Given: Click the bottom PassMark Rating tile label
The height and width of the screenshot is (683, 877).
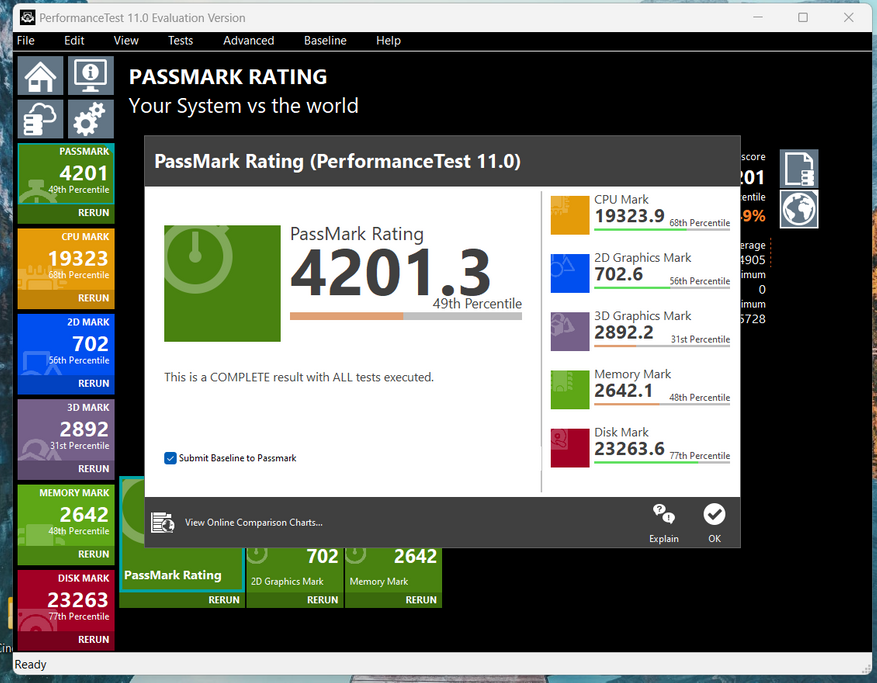Looking at the screenshot, I should [173, 575].
